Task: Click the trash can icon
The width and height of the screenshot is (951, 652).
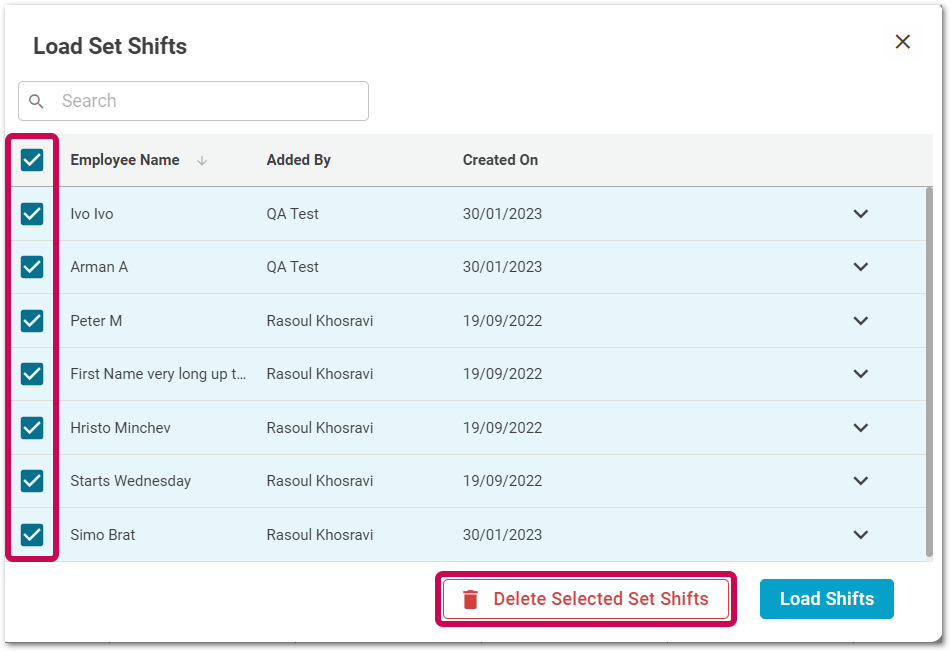Action: (470, 599)
